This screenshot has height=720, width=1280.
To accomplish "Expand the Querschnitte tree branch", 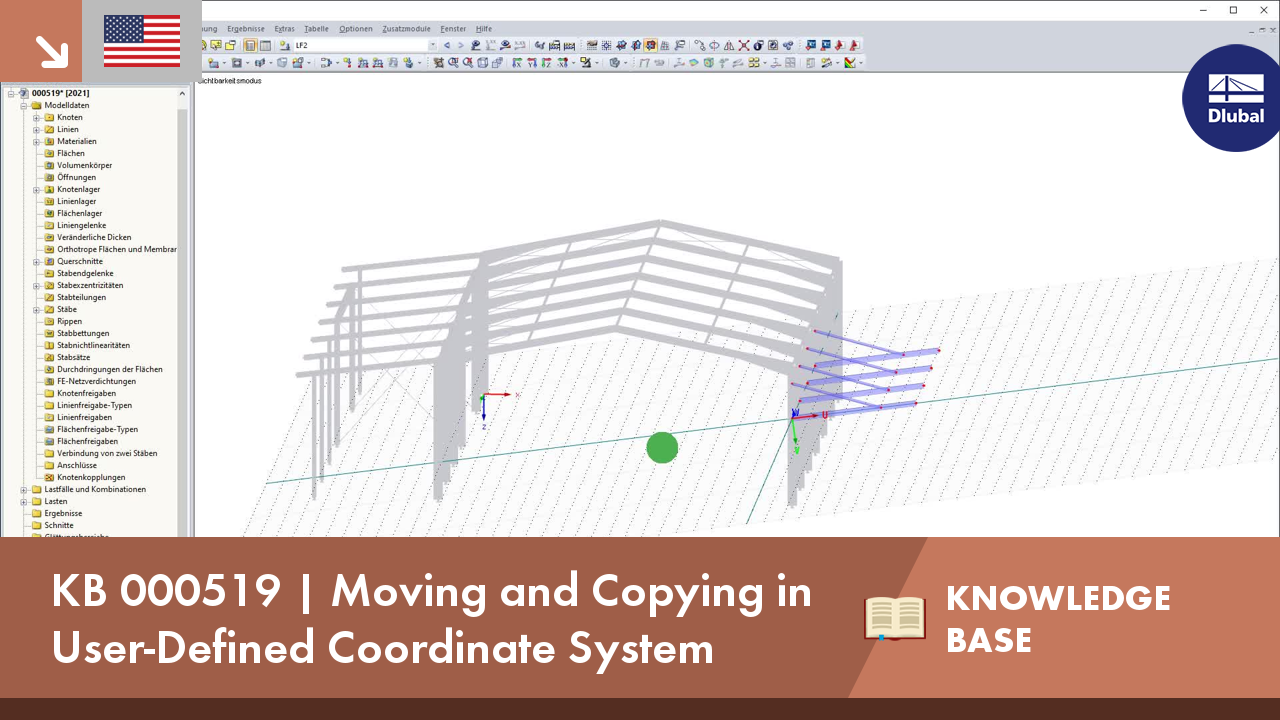I will (x=36, y=262).
